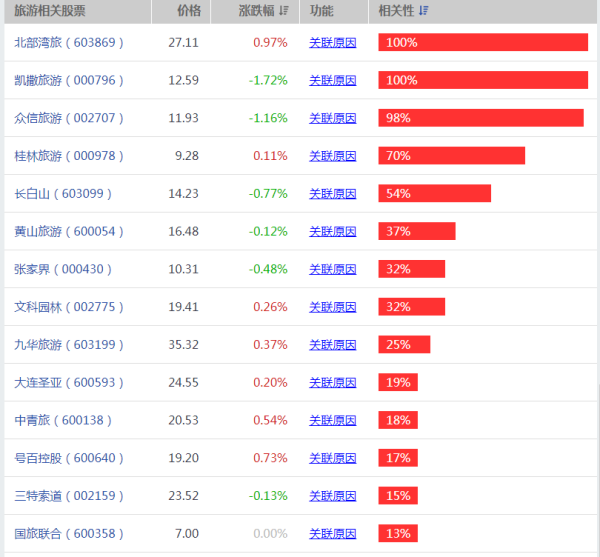The image size is (600, 557).
Task: Open 关联原因 link for 众信旅游
Action: pyautogui.click(x=333, y=118)
